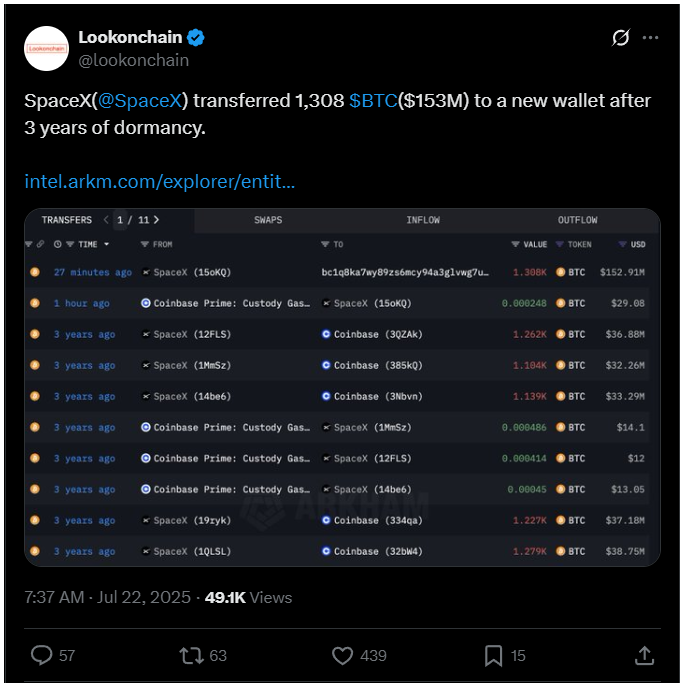Click the Lookonchain profile avatar
Image resolution: width=684 pixels, height=687 pixels.
(x=46, y=48)
